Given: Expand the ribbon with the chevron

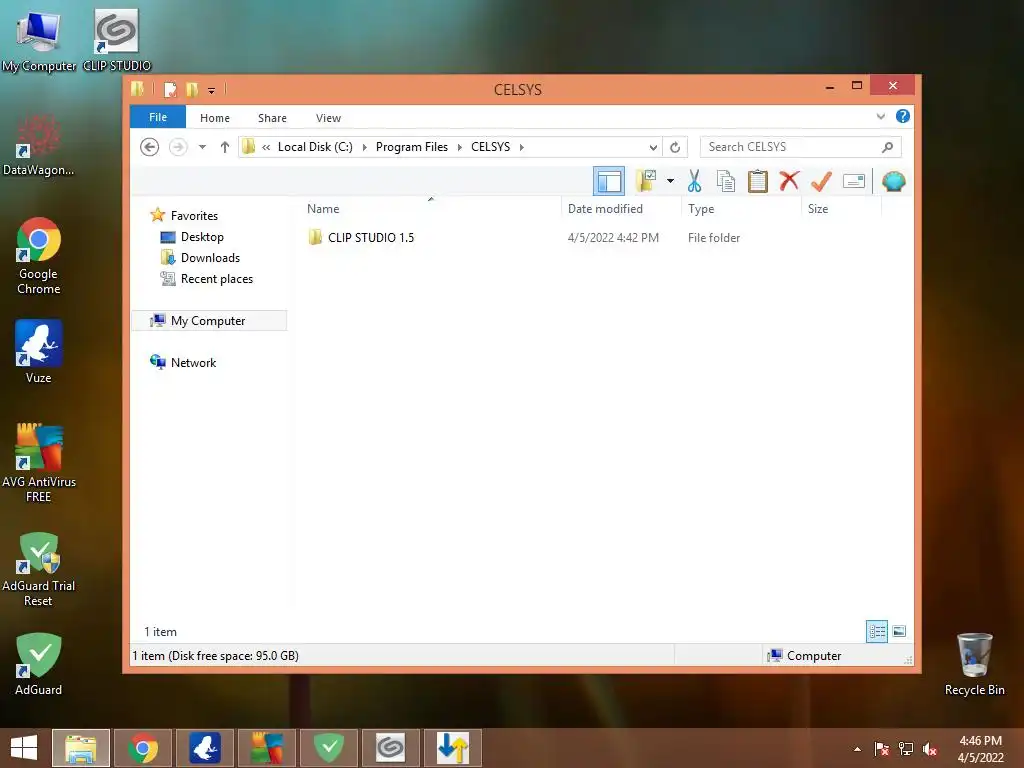Looking at the screenshot, I should (x=880, y=116).
